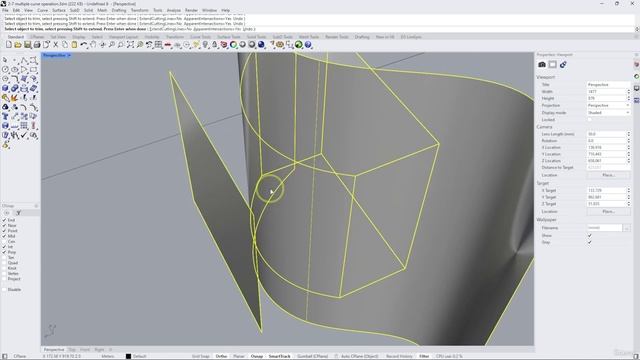Toggle Gumball in the status bar
The image size is (640, 360).
312,356
